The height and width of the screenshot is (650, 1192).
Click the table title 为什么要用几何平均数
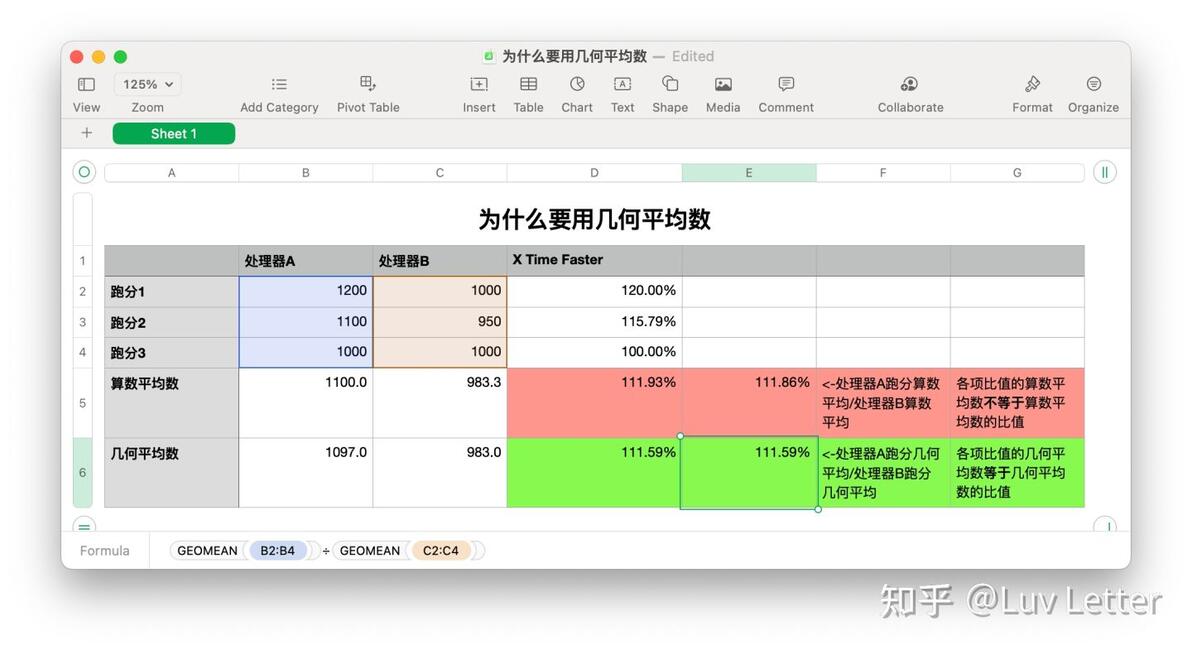(x=594, y=220)
